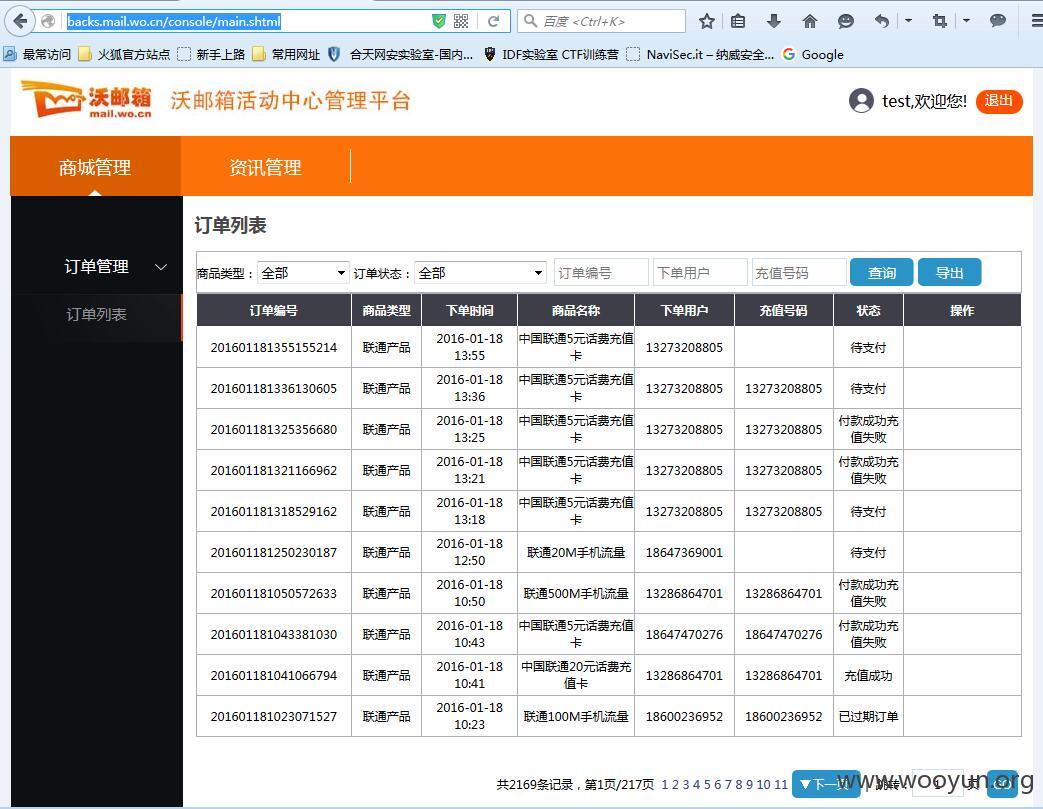1043x809 pixels.
Task: Open the Google bookmark
Action: pyautogui.click(x=814, y=55)
